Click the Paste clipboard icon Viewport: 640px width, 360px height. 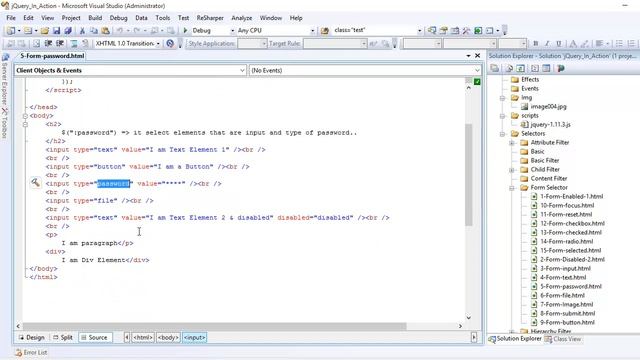click(105, 31)
